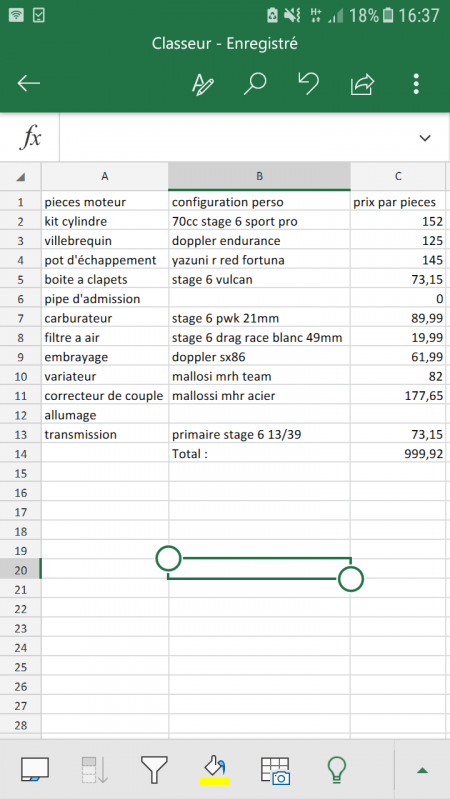
Task: Select the 'kit cylindre' cell
Action: tap(105, 222)
